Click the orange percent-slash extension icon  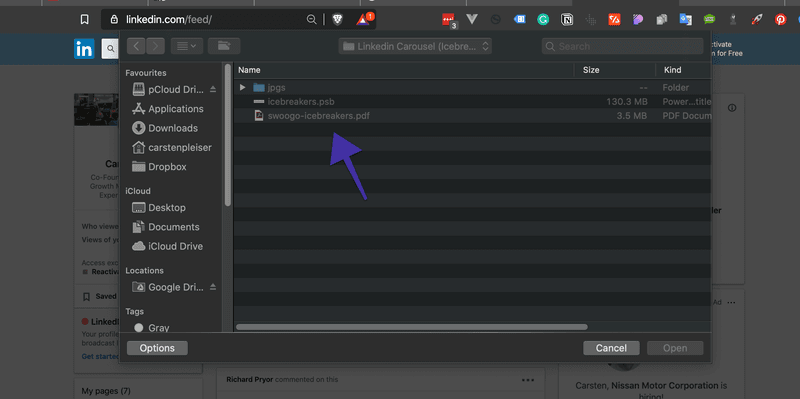614,19
